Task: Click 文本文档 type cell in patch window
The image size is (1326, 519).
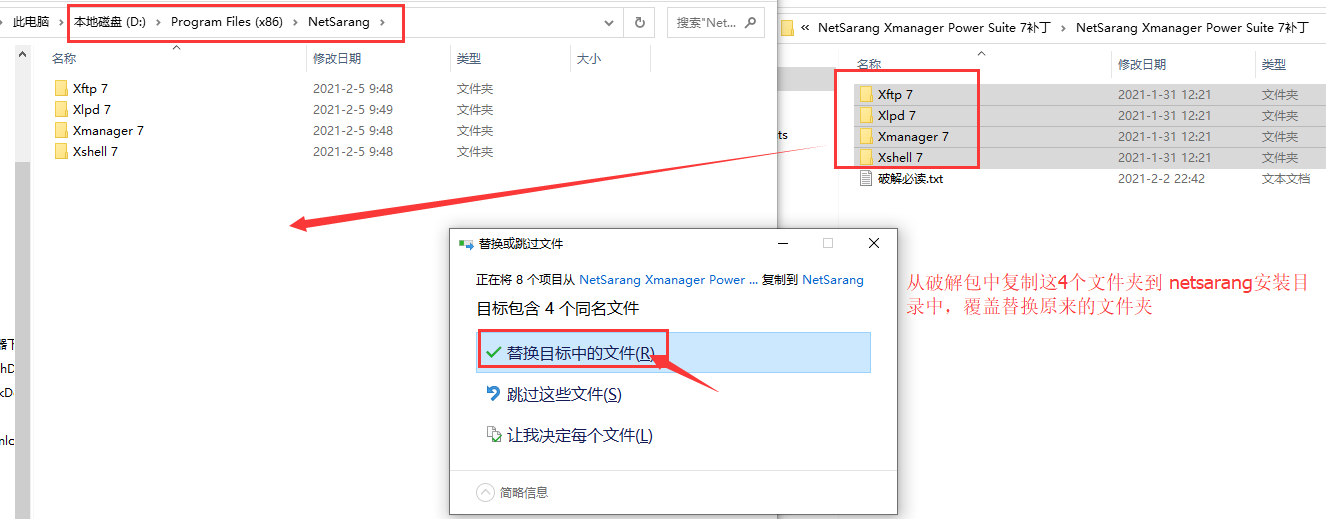Action: point(1286,179)
